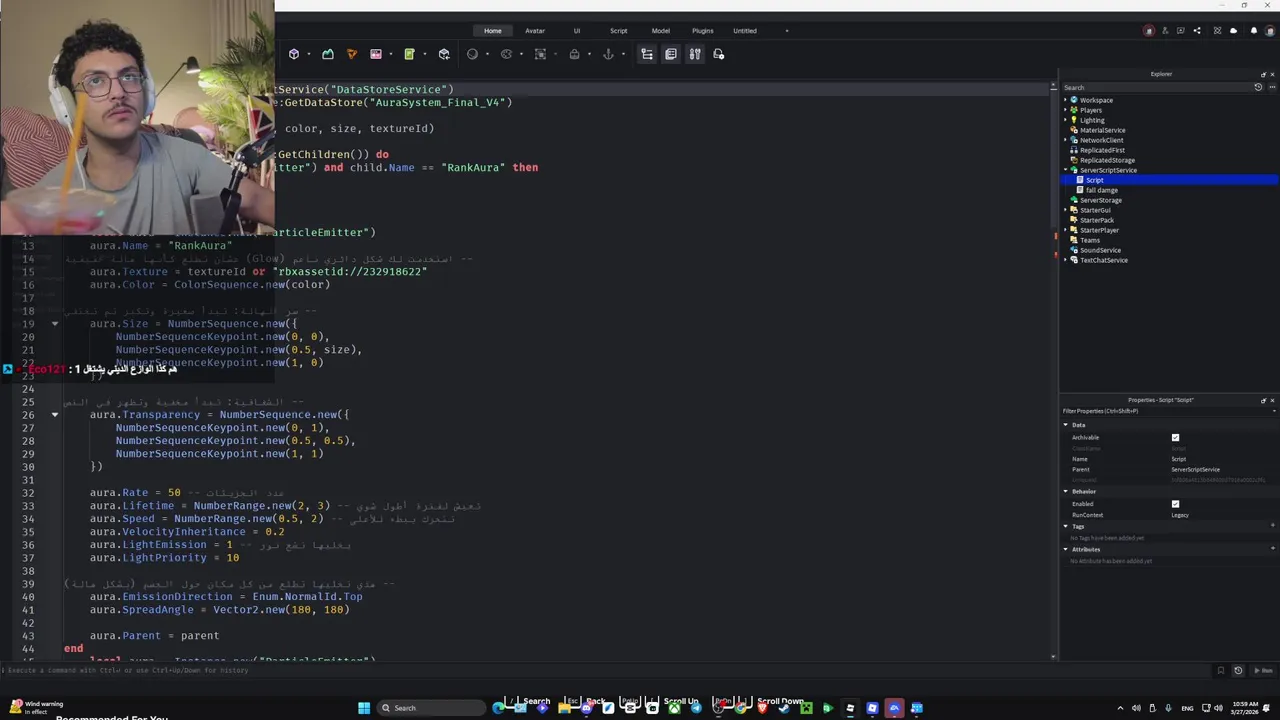Collapse the Data properties section
Image resolution: width=1280 pixels, height=720 pixels.
tap(1066, 425)
